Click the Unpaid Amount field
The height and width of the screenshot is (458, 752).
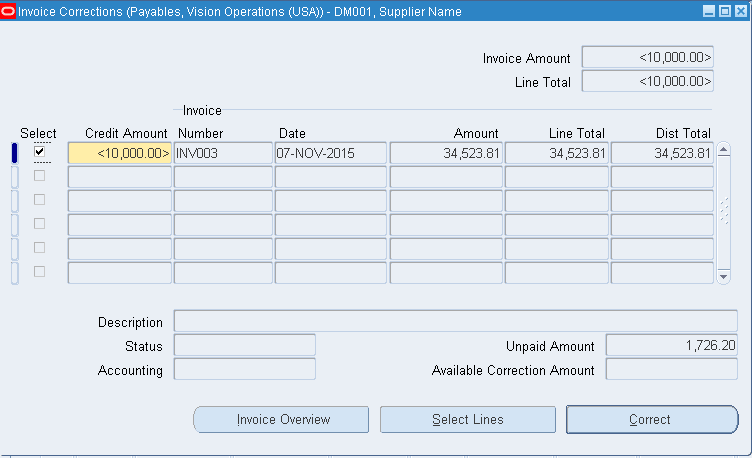(x=671, y=346)
